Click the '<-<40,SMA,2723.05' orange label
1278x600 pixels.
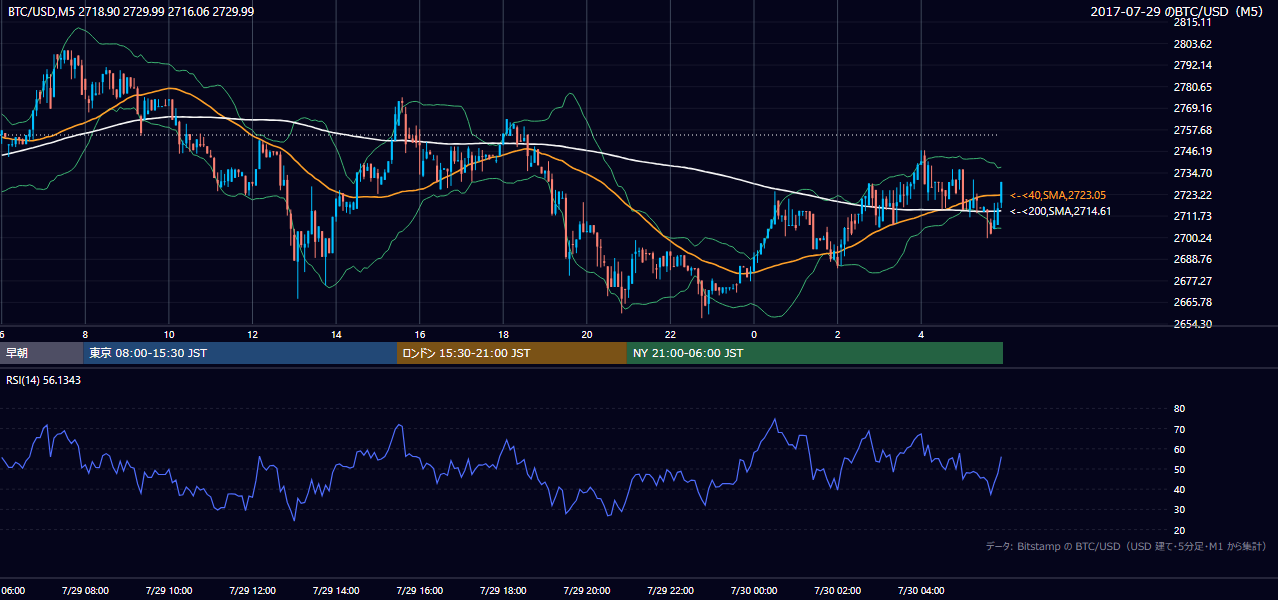coord(1058,195)
